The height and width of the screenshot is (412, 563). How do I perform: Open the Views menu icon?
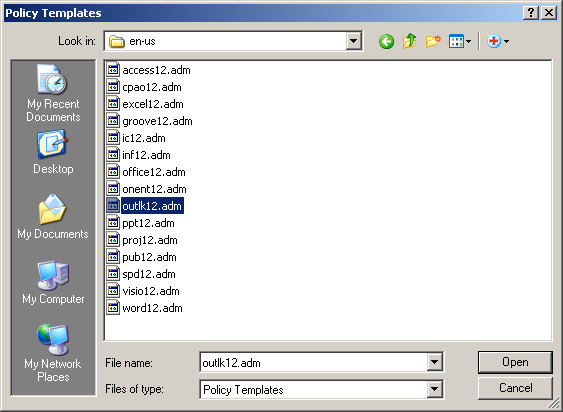460,41
